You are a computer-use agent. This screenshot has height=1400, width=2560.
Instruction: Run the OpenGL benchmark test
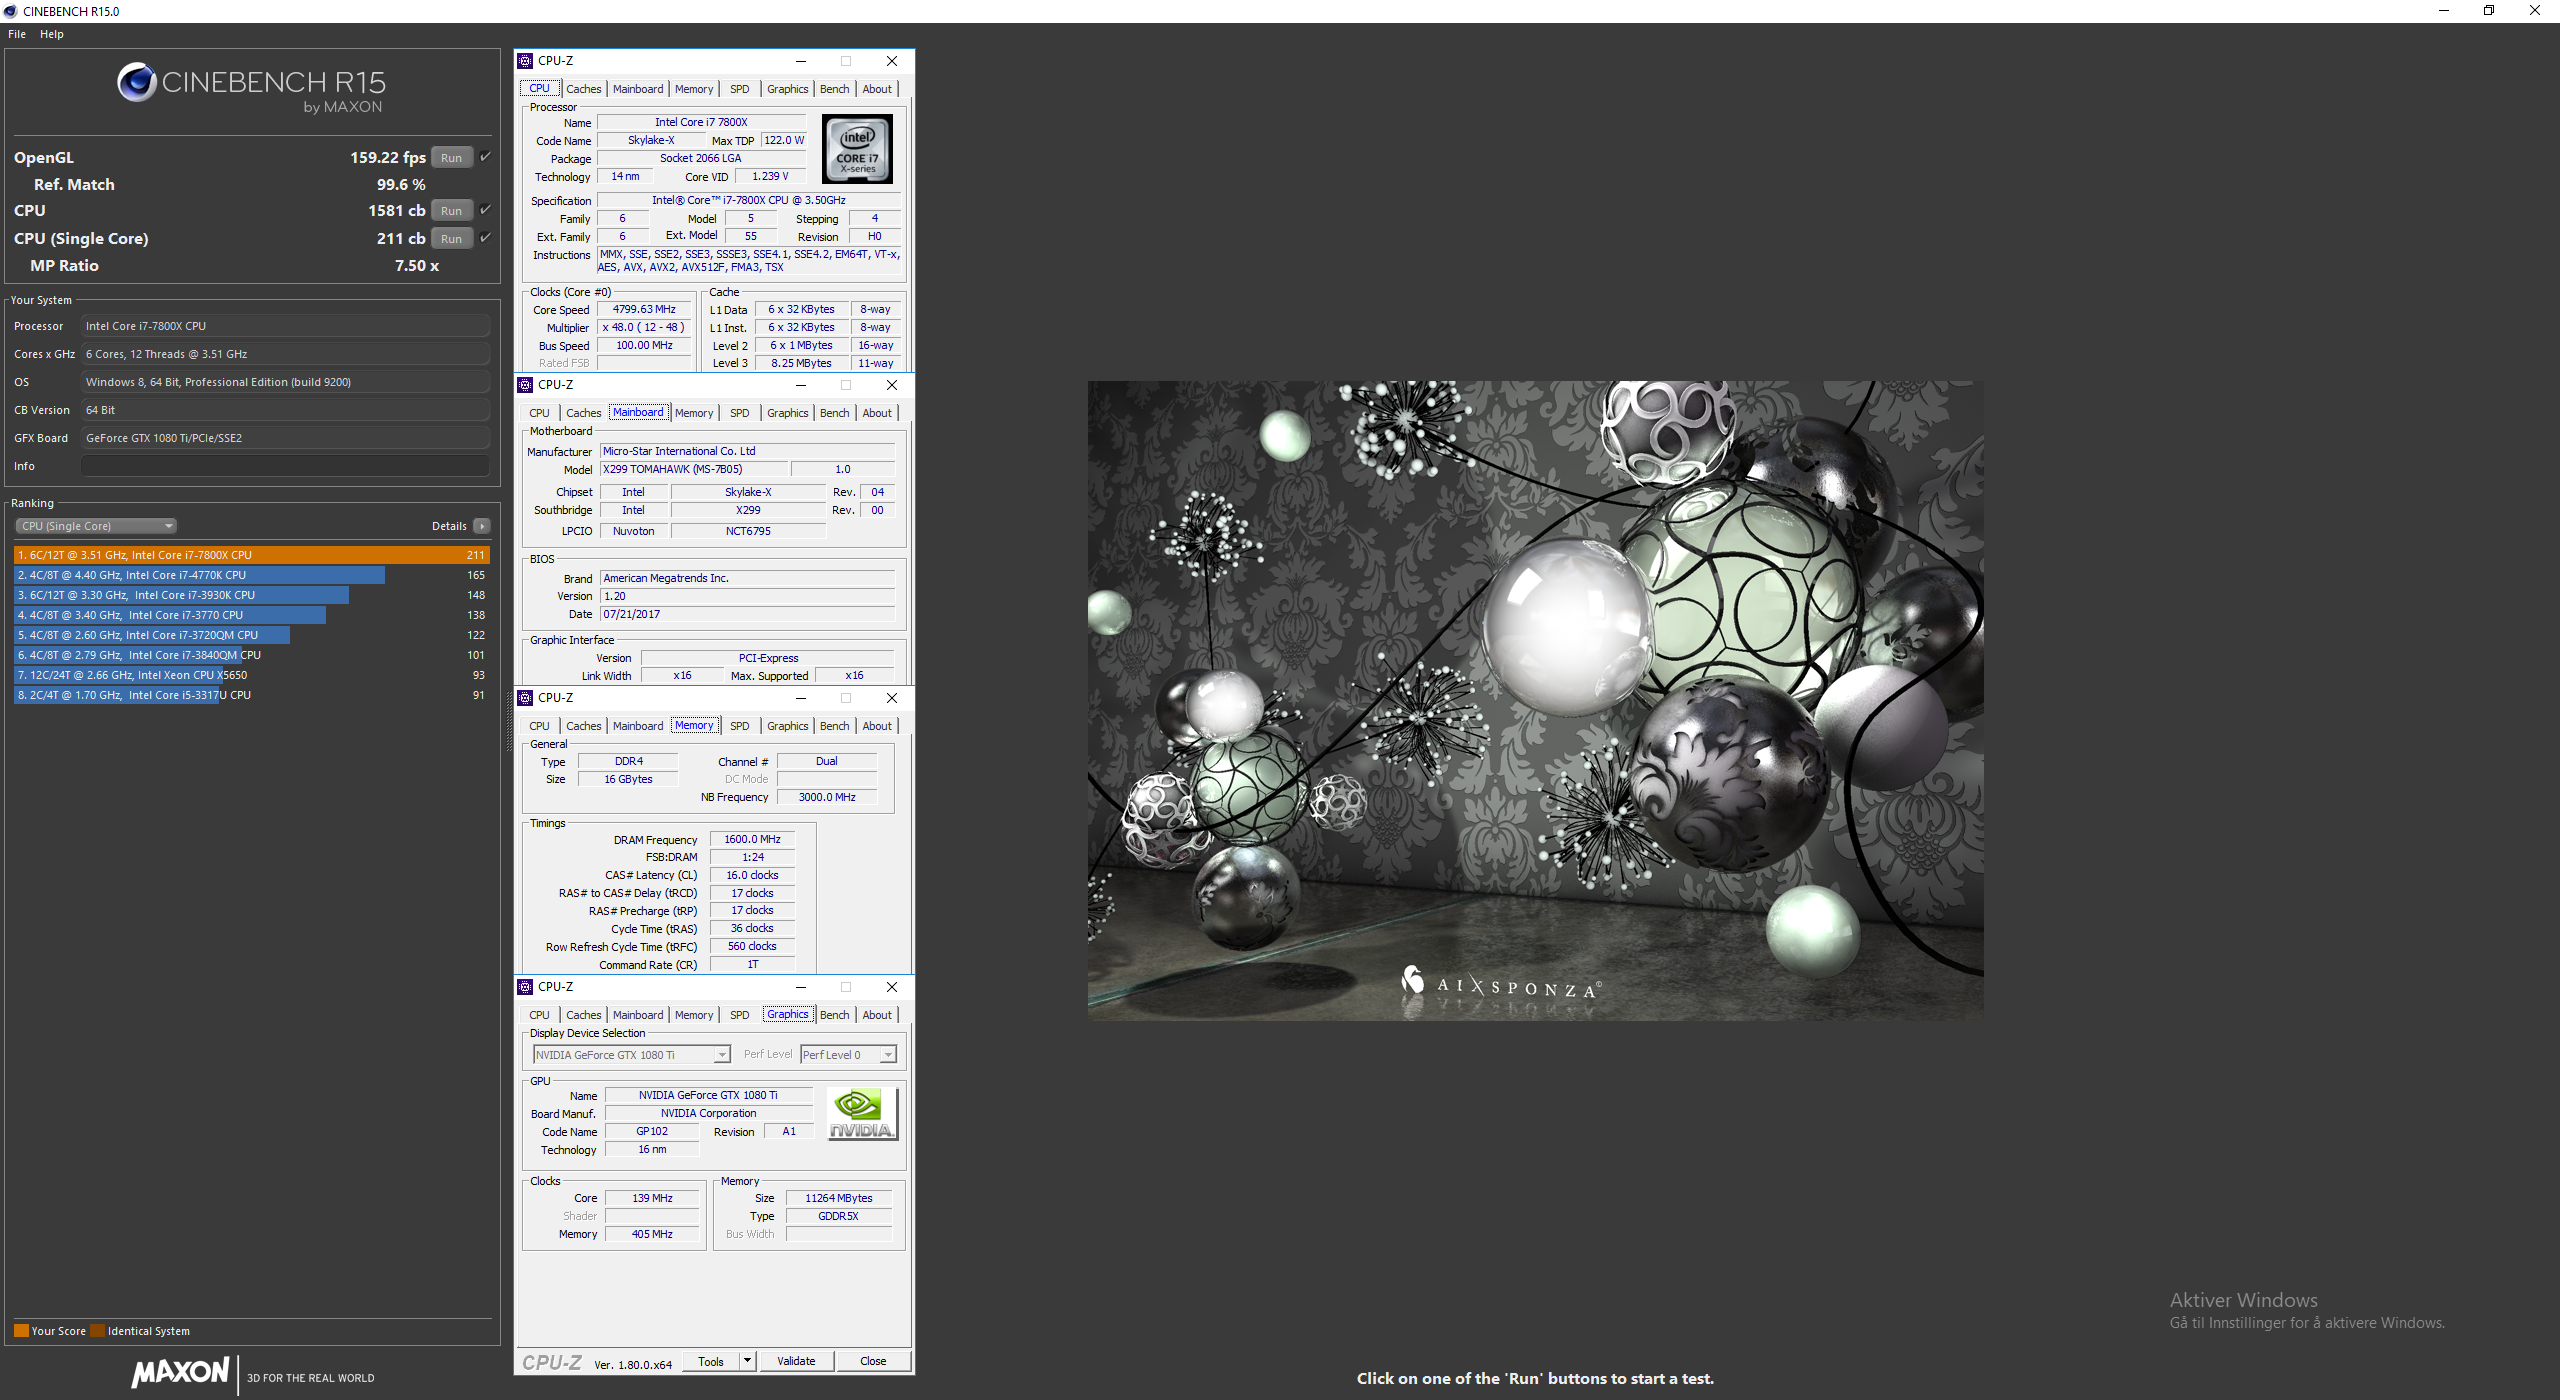click(452, 158)
